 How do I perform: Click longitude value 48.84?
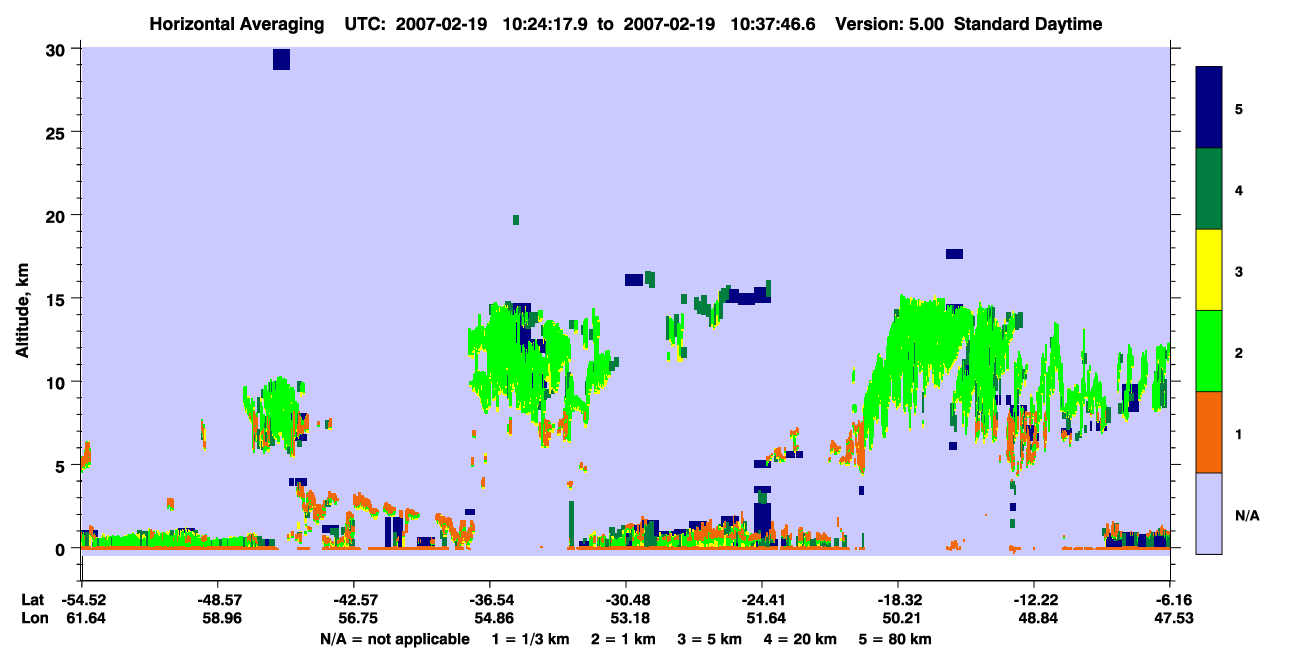[x=1037, y=619]
